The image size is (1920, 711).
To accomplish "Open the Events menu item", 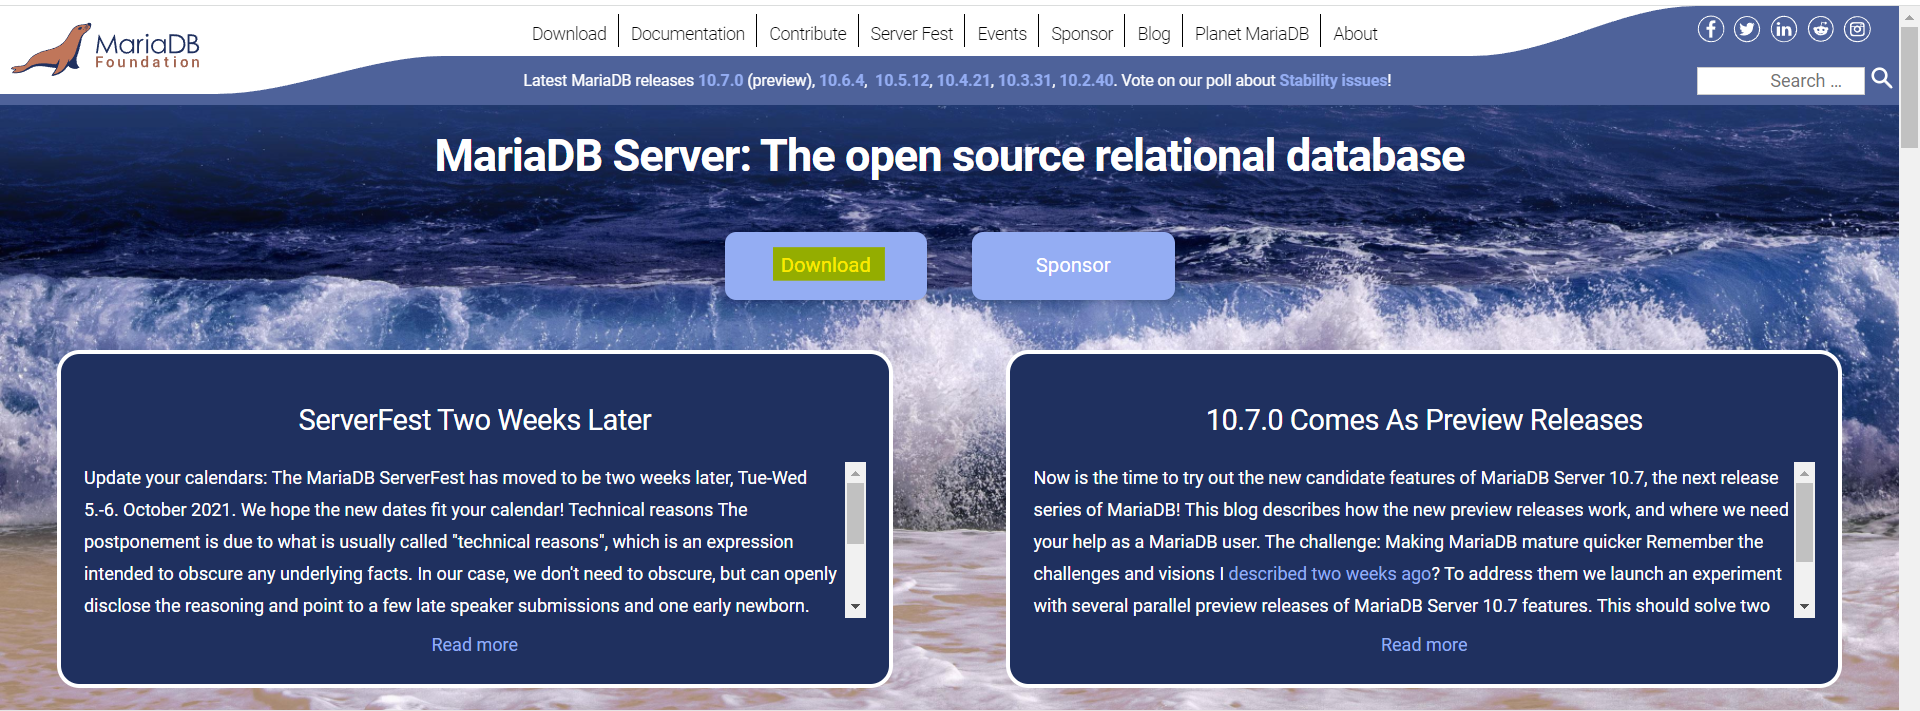I will point(1002,33).
